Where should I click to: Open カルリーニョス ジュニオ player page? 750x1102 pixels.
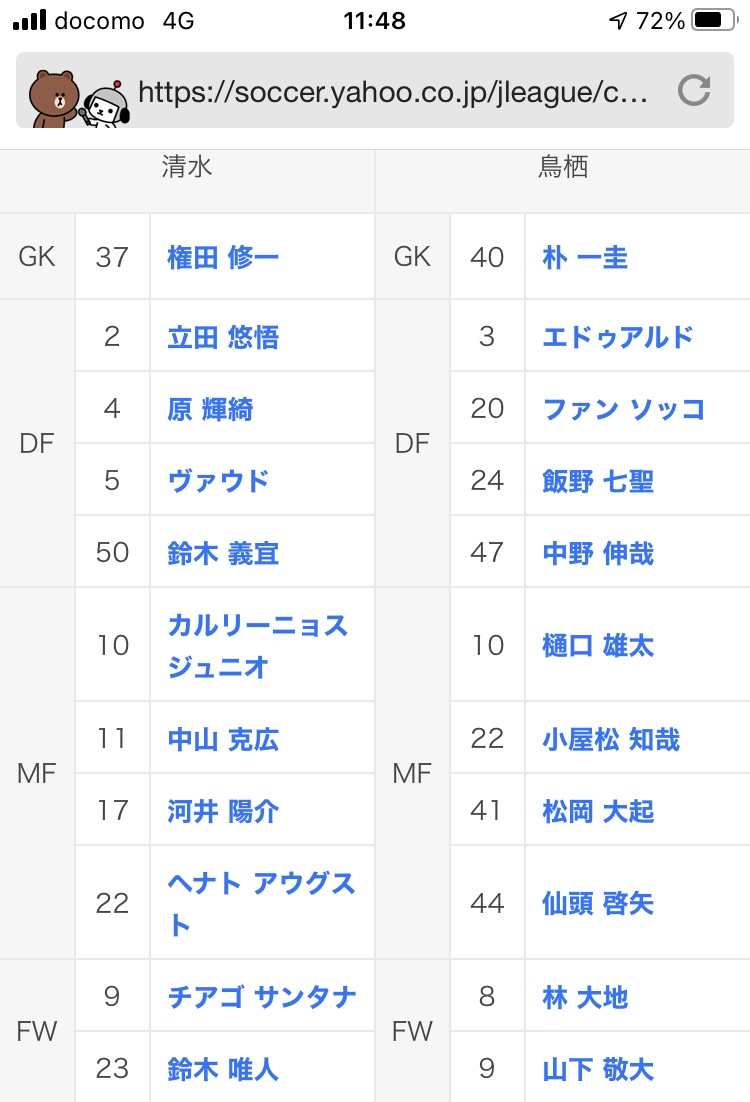(x=257, y=645)
